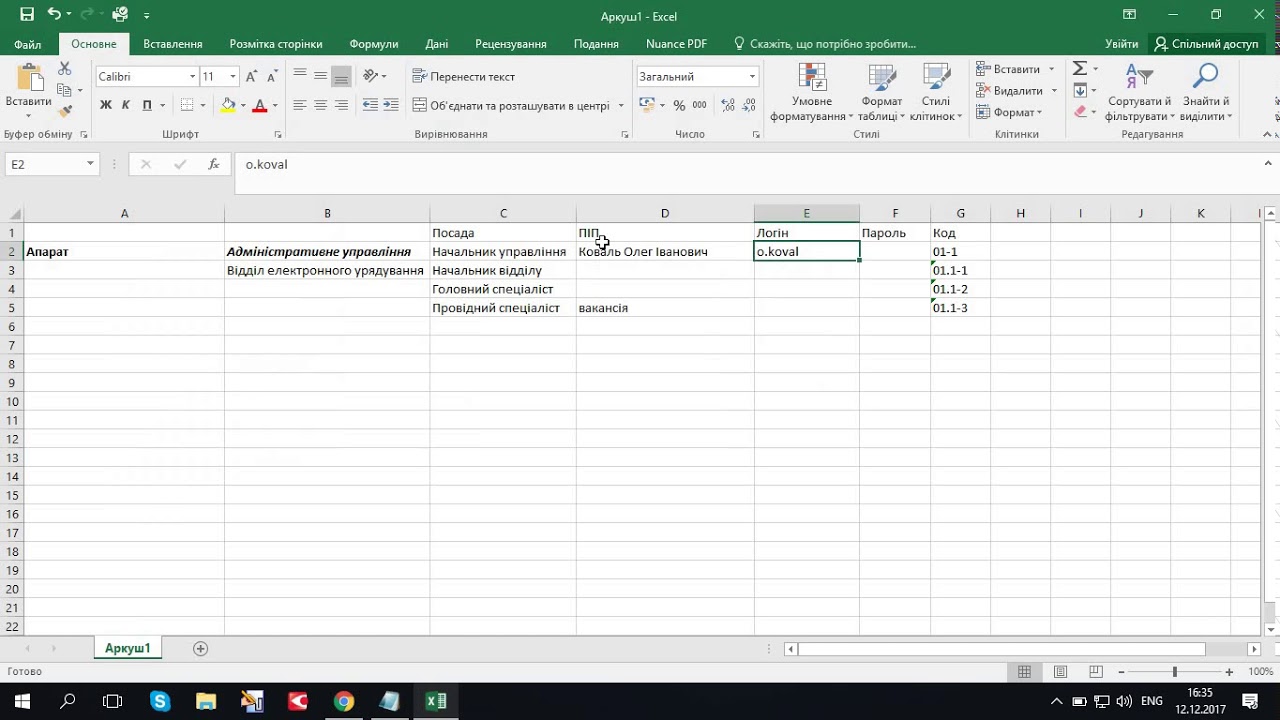Apply thousands separator 000 style

699,105
